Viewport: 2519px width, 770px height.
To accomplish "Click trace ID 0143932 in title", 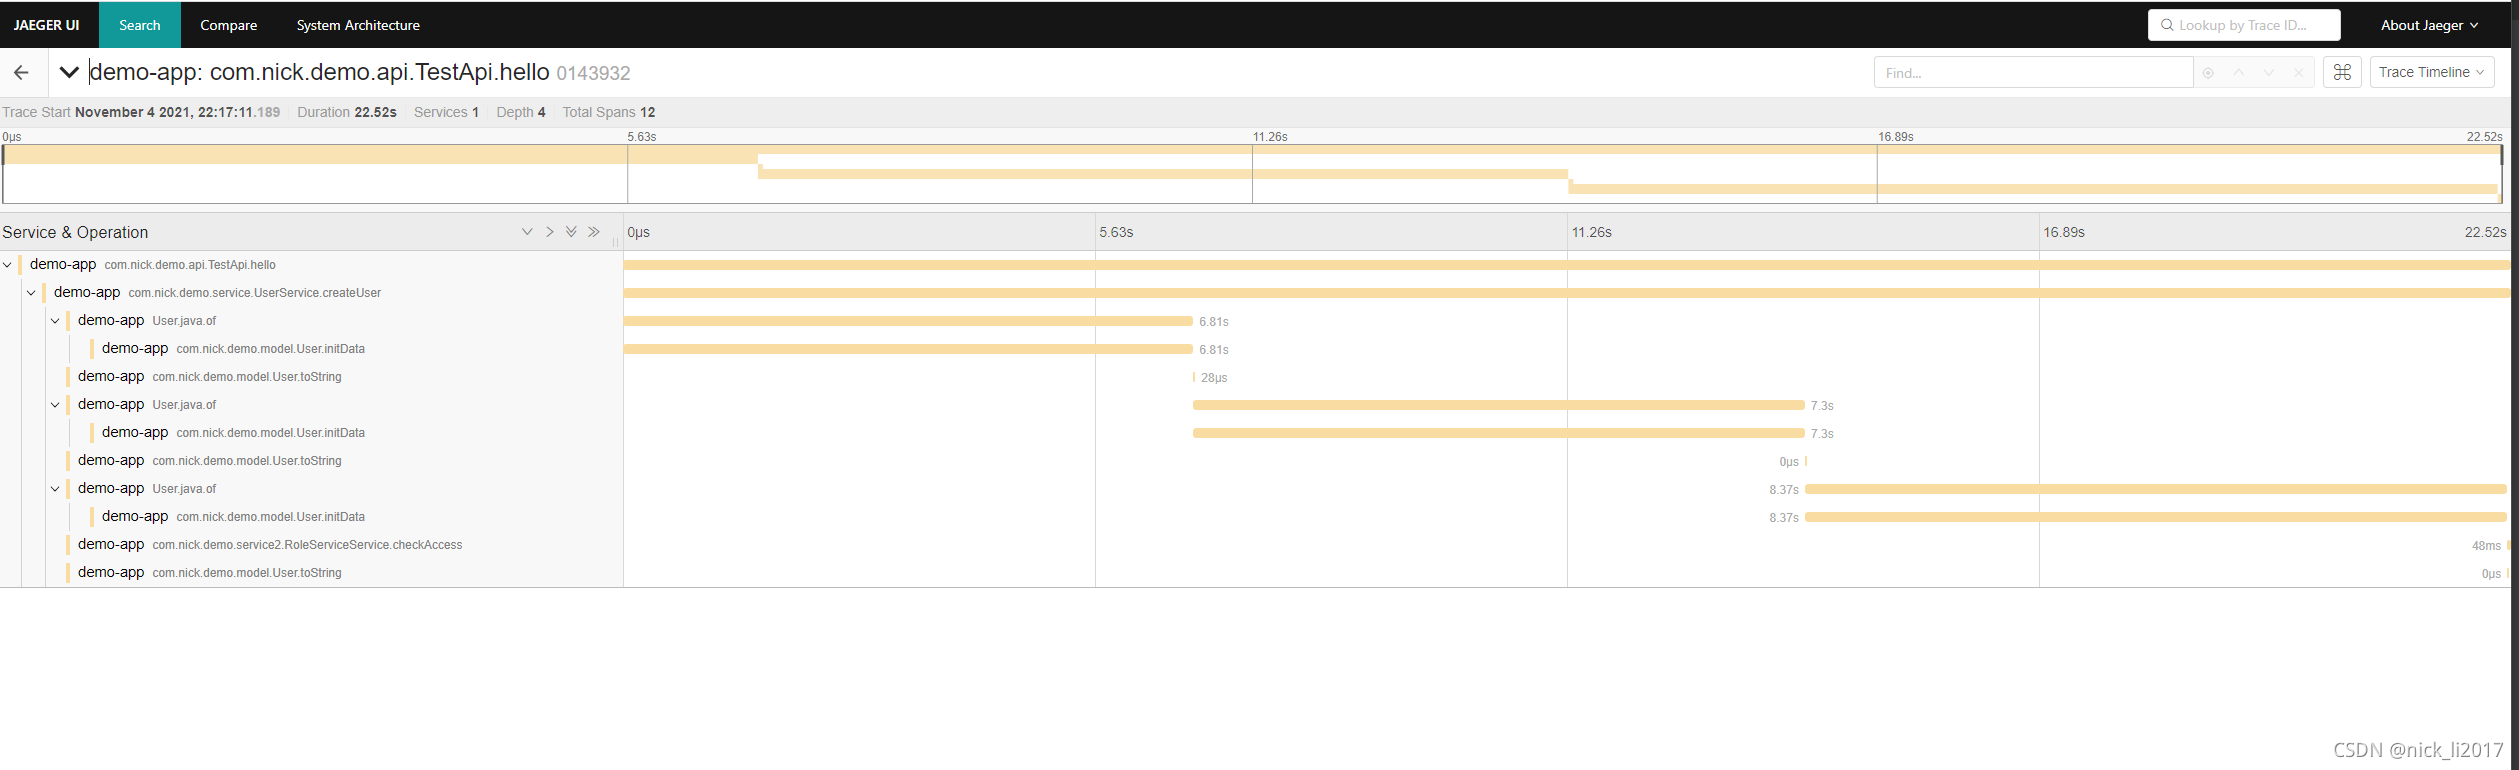I will [593, 73].
